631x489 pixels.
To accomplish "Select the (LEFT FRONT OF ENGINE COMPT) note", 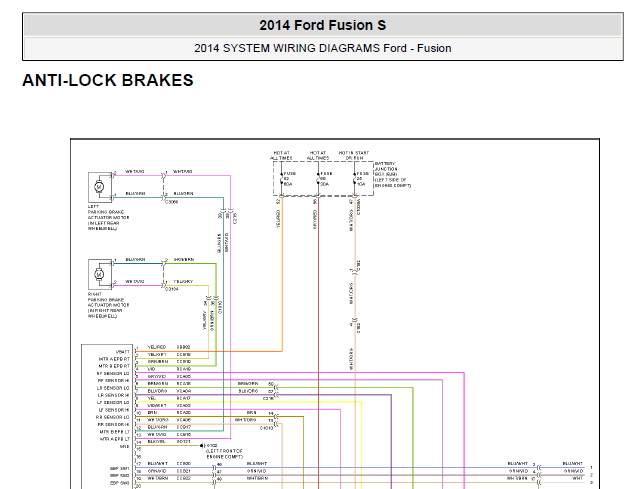I will point(225,454).
